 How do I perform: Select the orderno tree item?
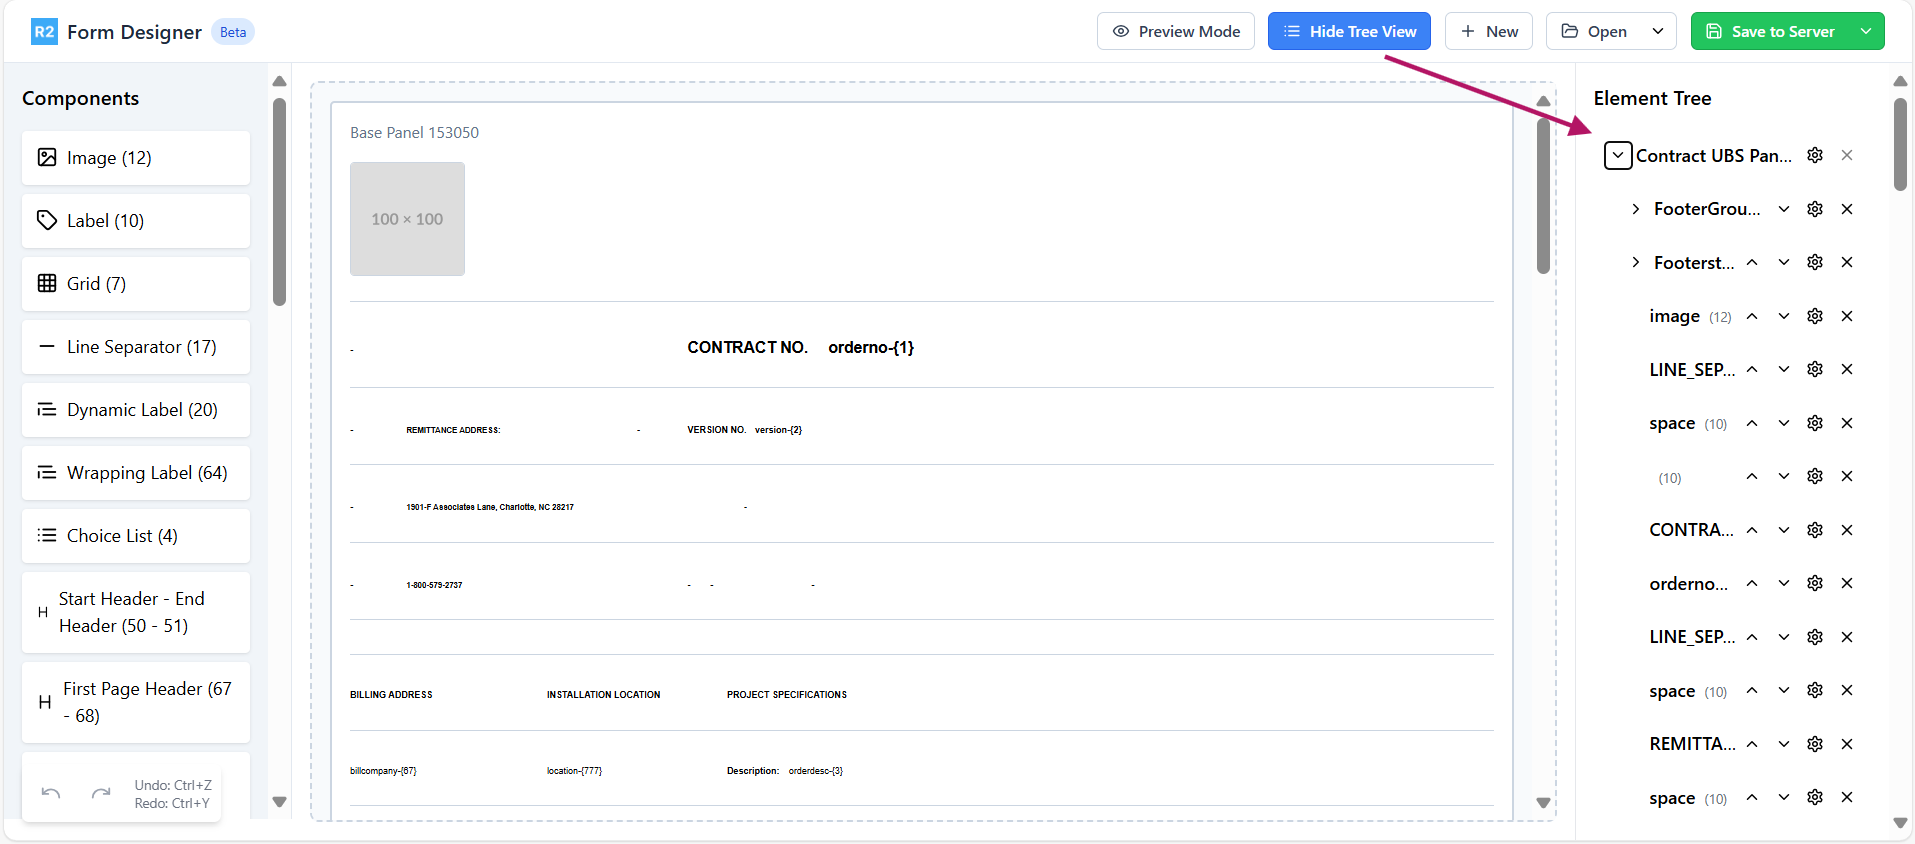[1688, 583]
